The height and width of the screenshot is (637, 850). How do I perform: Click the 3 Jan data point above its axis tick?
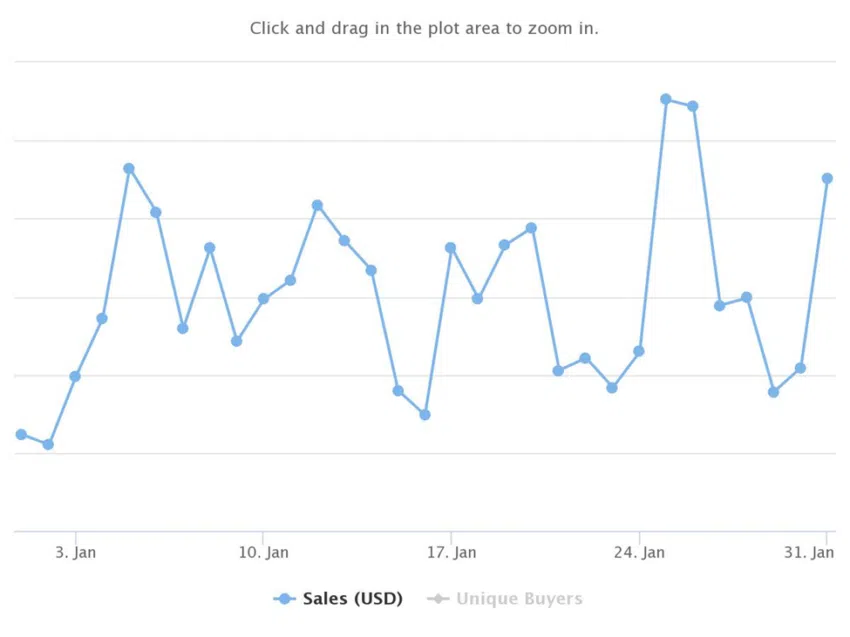click(75, 376)
